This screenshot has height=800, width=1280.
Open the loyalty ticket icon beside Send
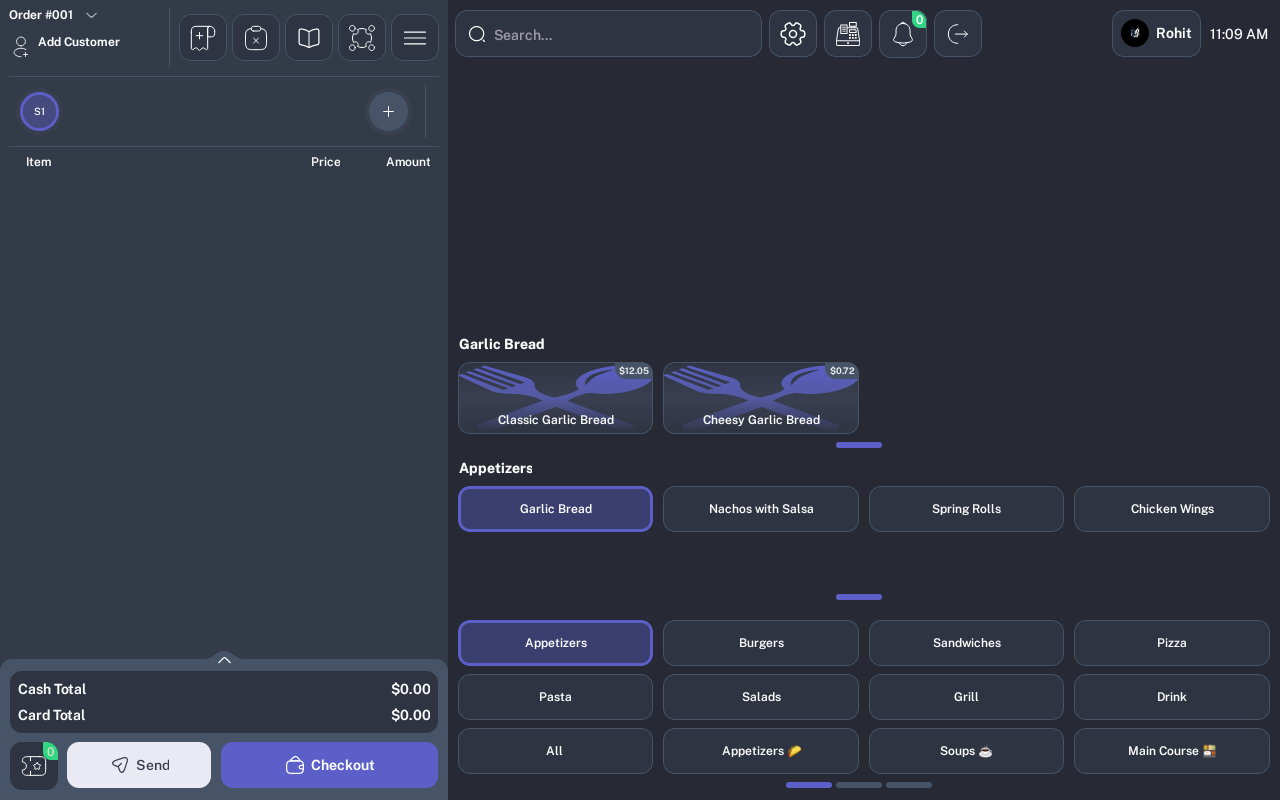34,766
